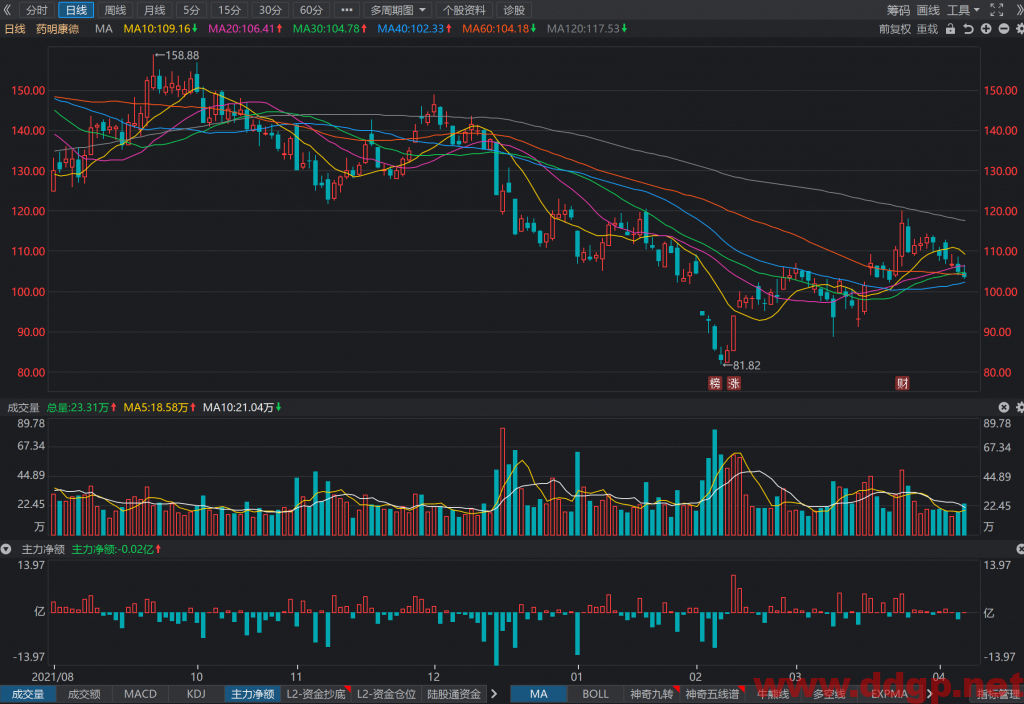The height and width of the screenshot is (704, 1024).
Task: Click the 81.82 low price label
Action: (746, 365)
